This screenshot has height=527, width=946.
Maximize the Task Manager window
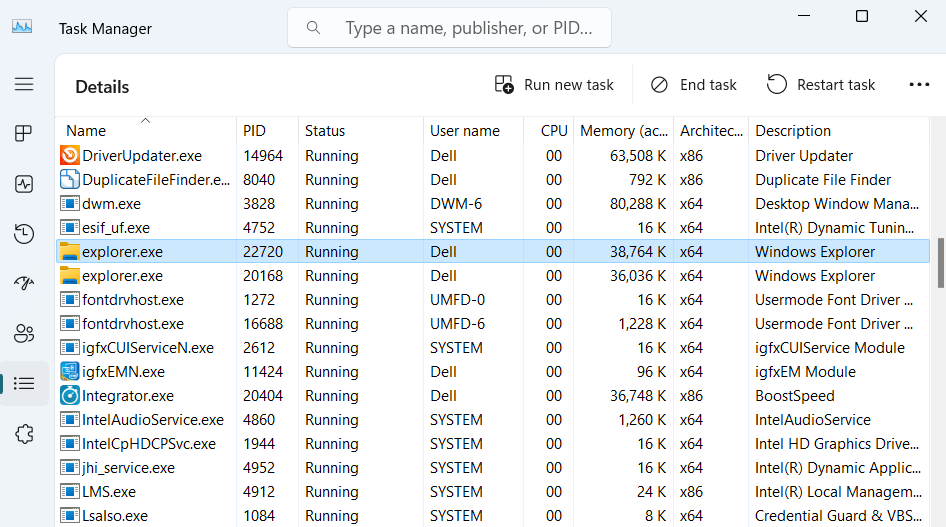(x=862, y=16)
